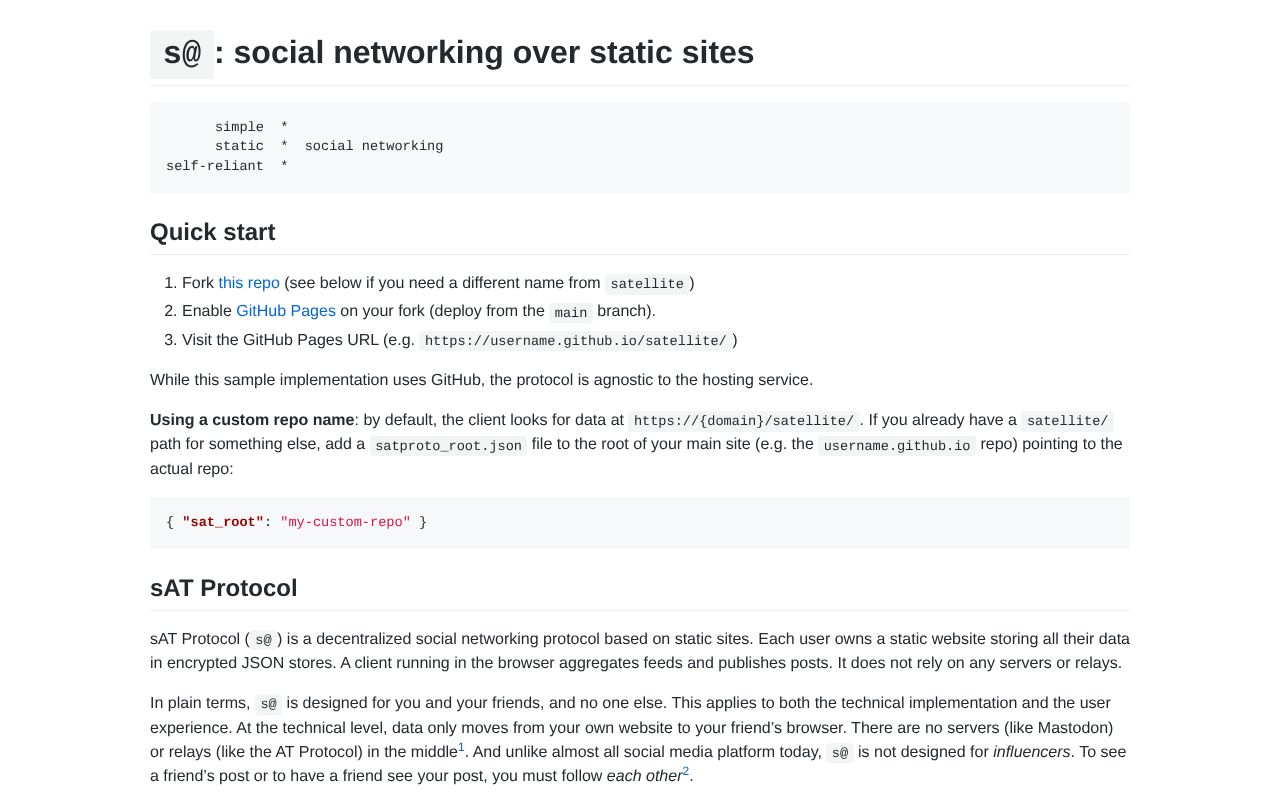Click the username.github.io repo code span

[896, 446]
